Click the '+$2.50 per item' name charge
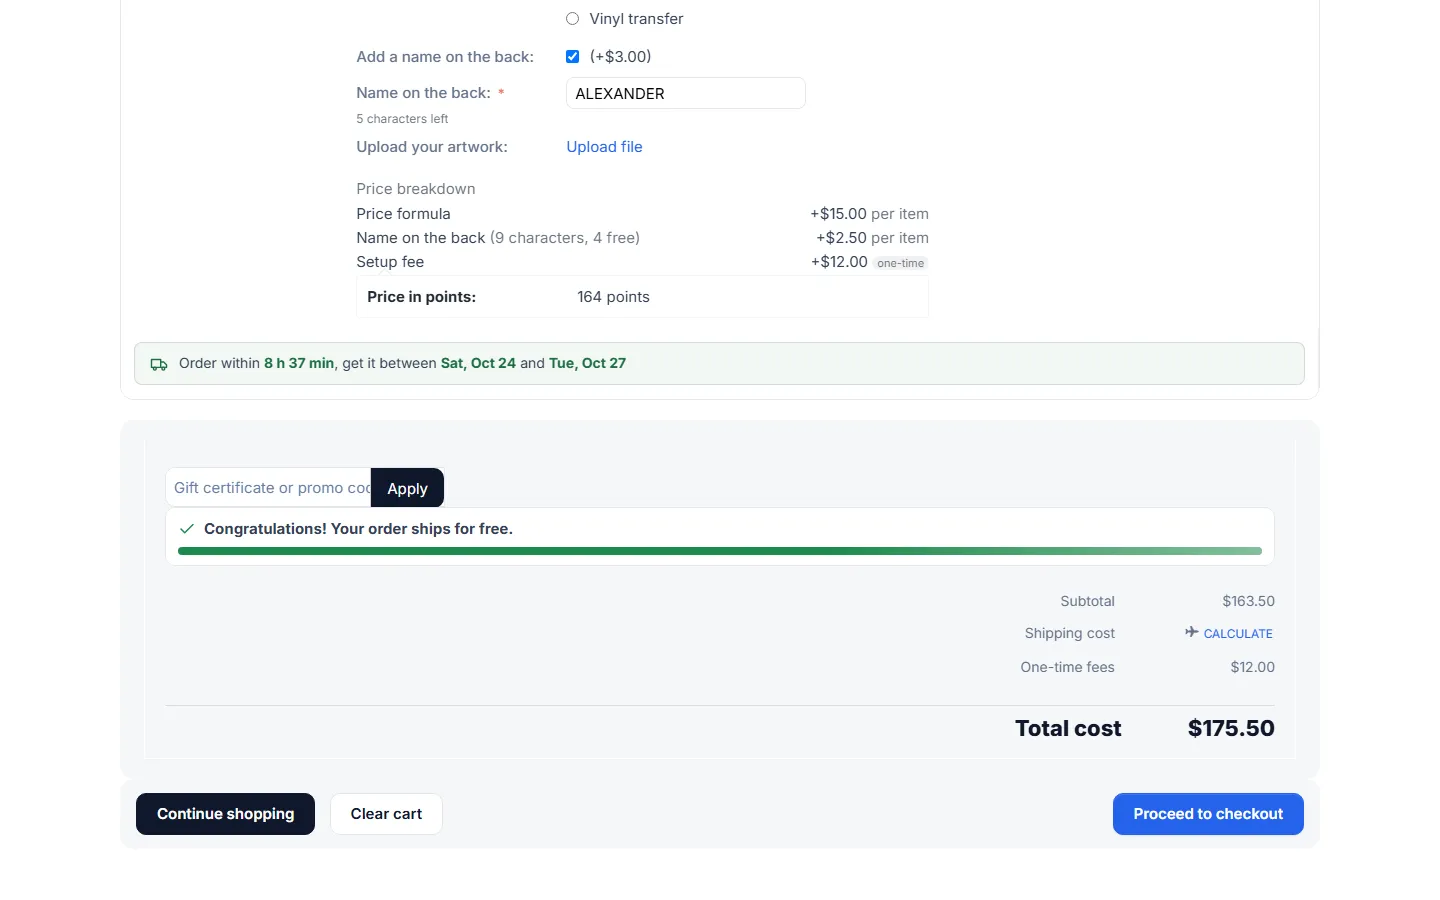The width and height of the screenshot is (1440, 900). [872, 238]
